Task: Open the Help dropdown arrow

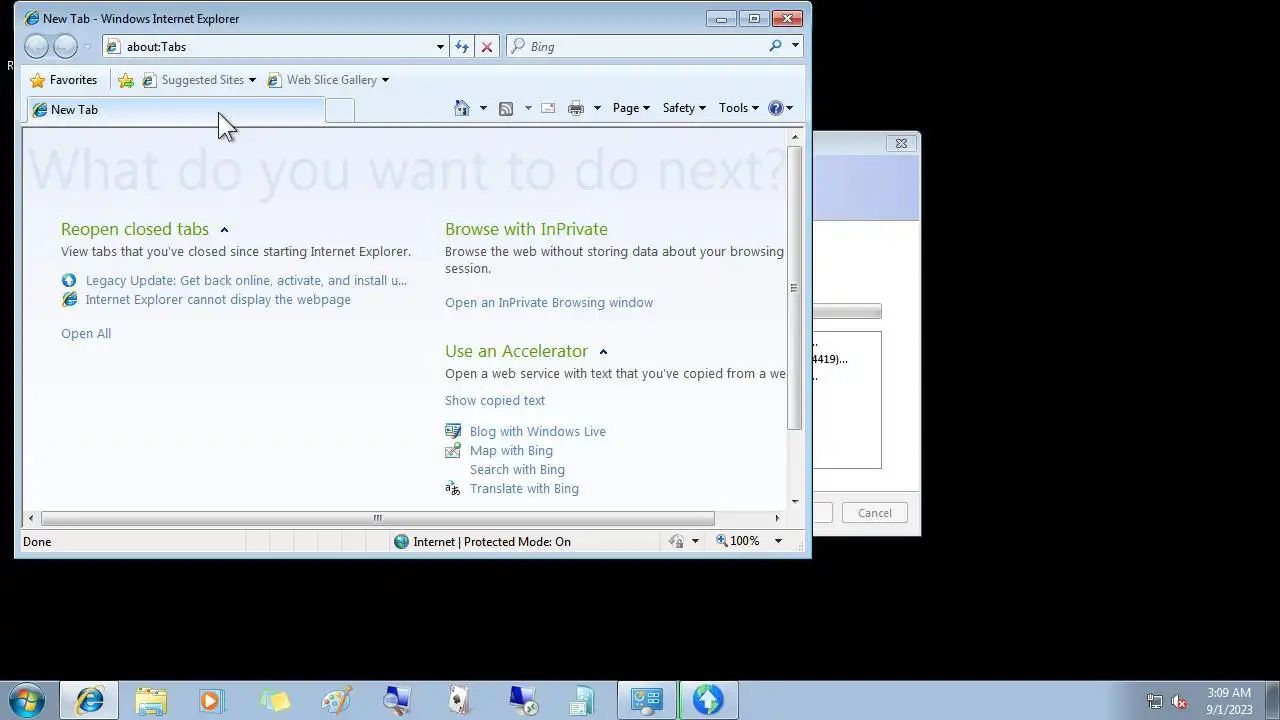Action: [x=789, y=108]
